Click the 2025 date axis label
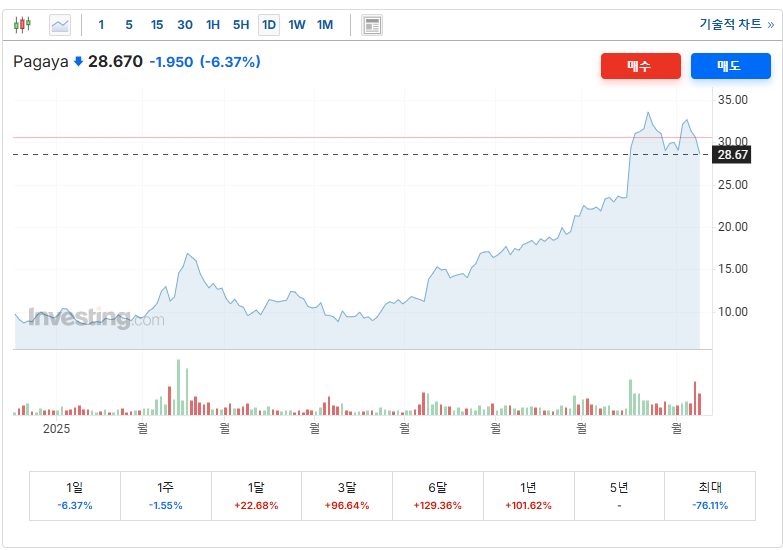Screen dimensions: 783x550 56,429
